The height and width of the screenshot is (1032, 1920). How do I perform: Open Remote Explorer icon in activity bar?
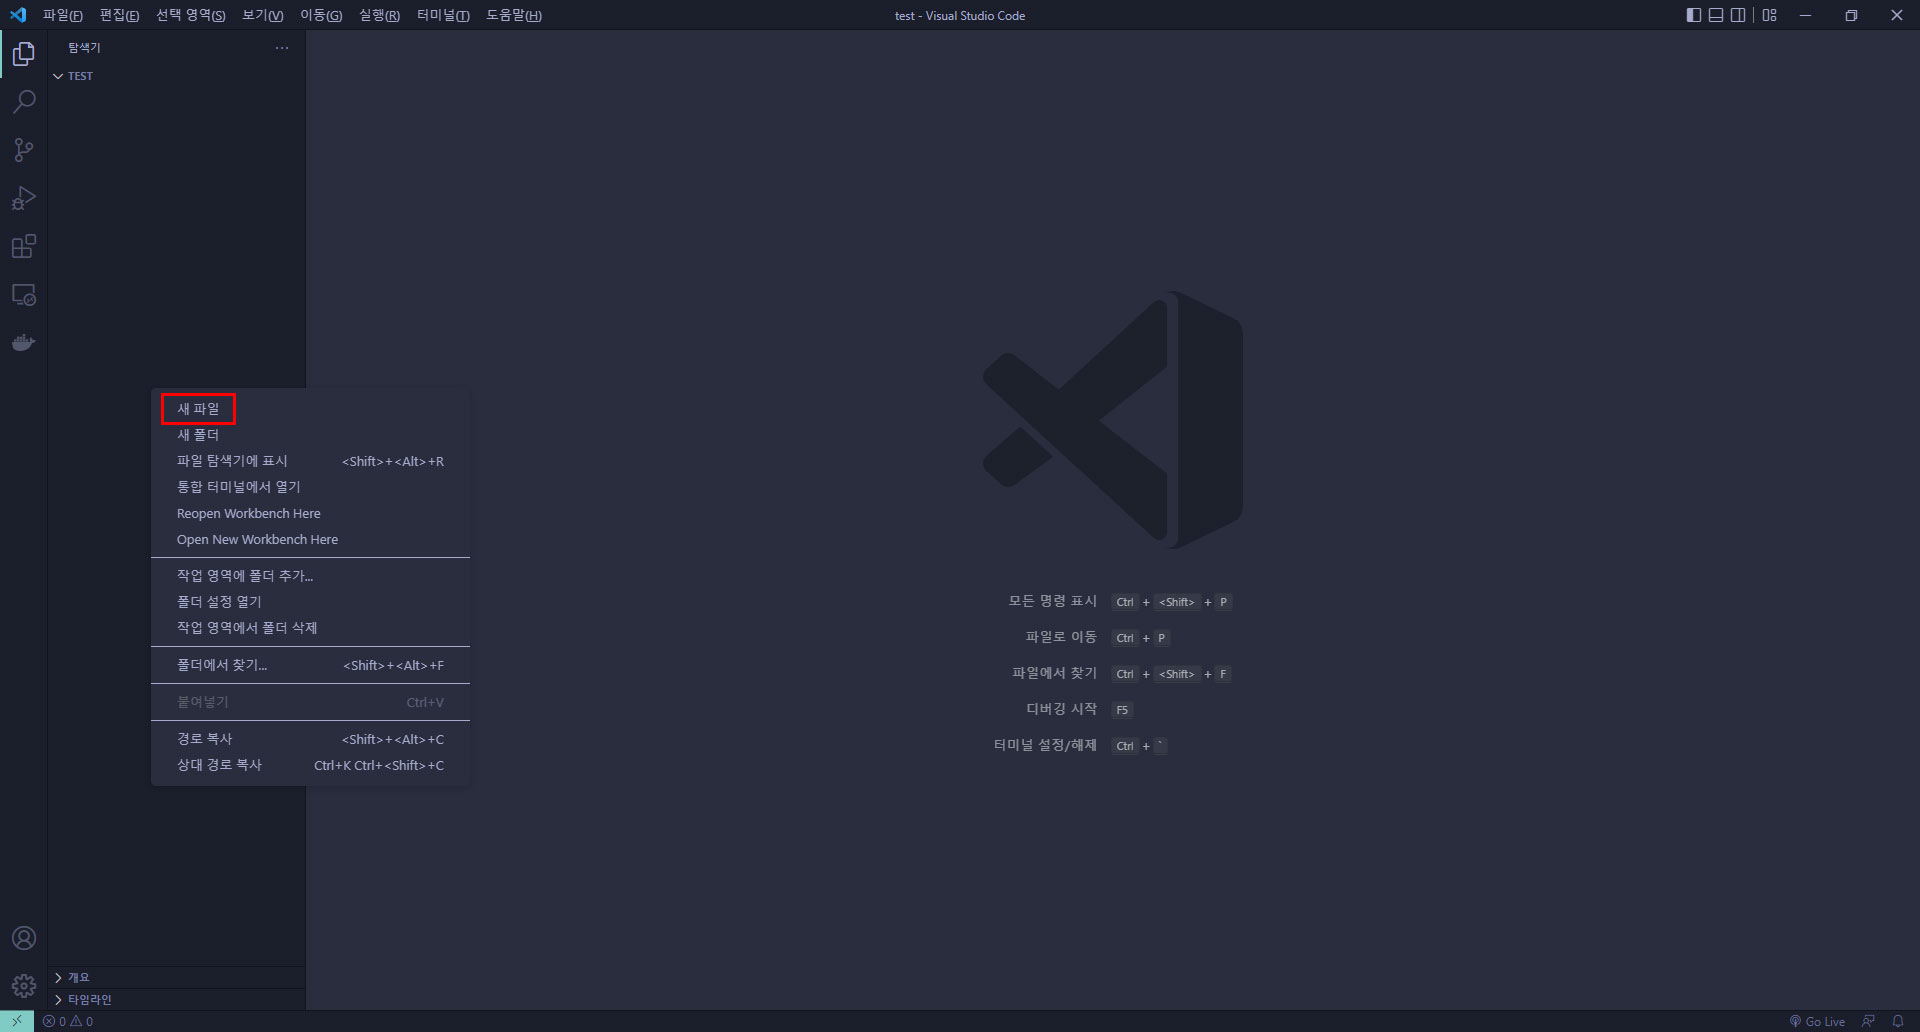(24, 295)
